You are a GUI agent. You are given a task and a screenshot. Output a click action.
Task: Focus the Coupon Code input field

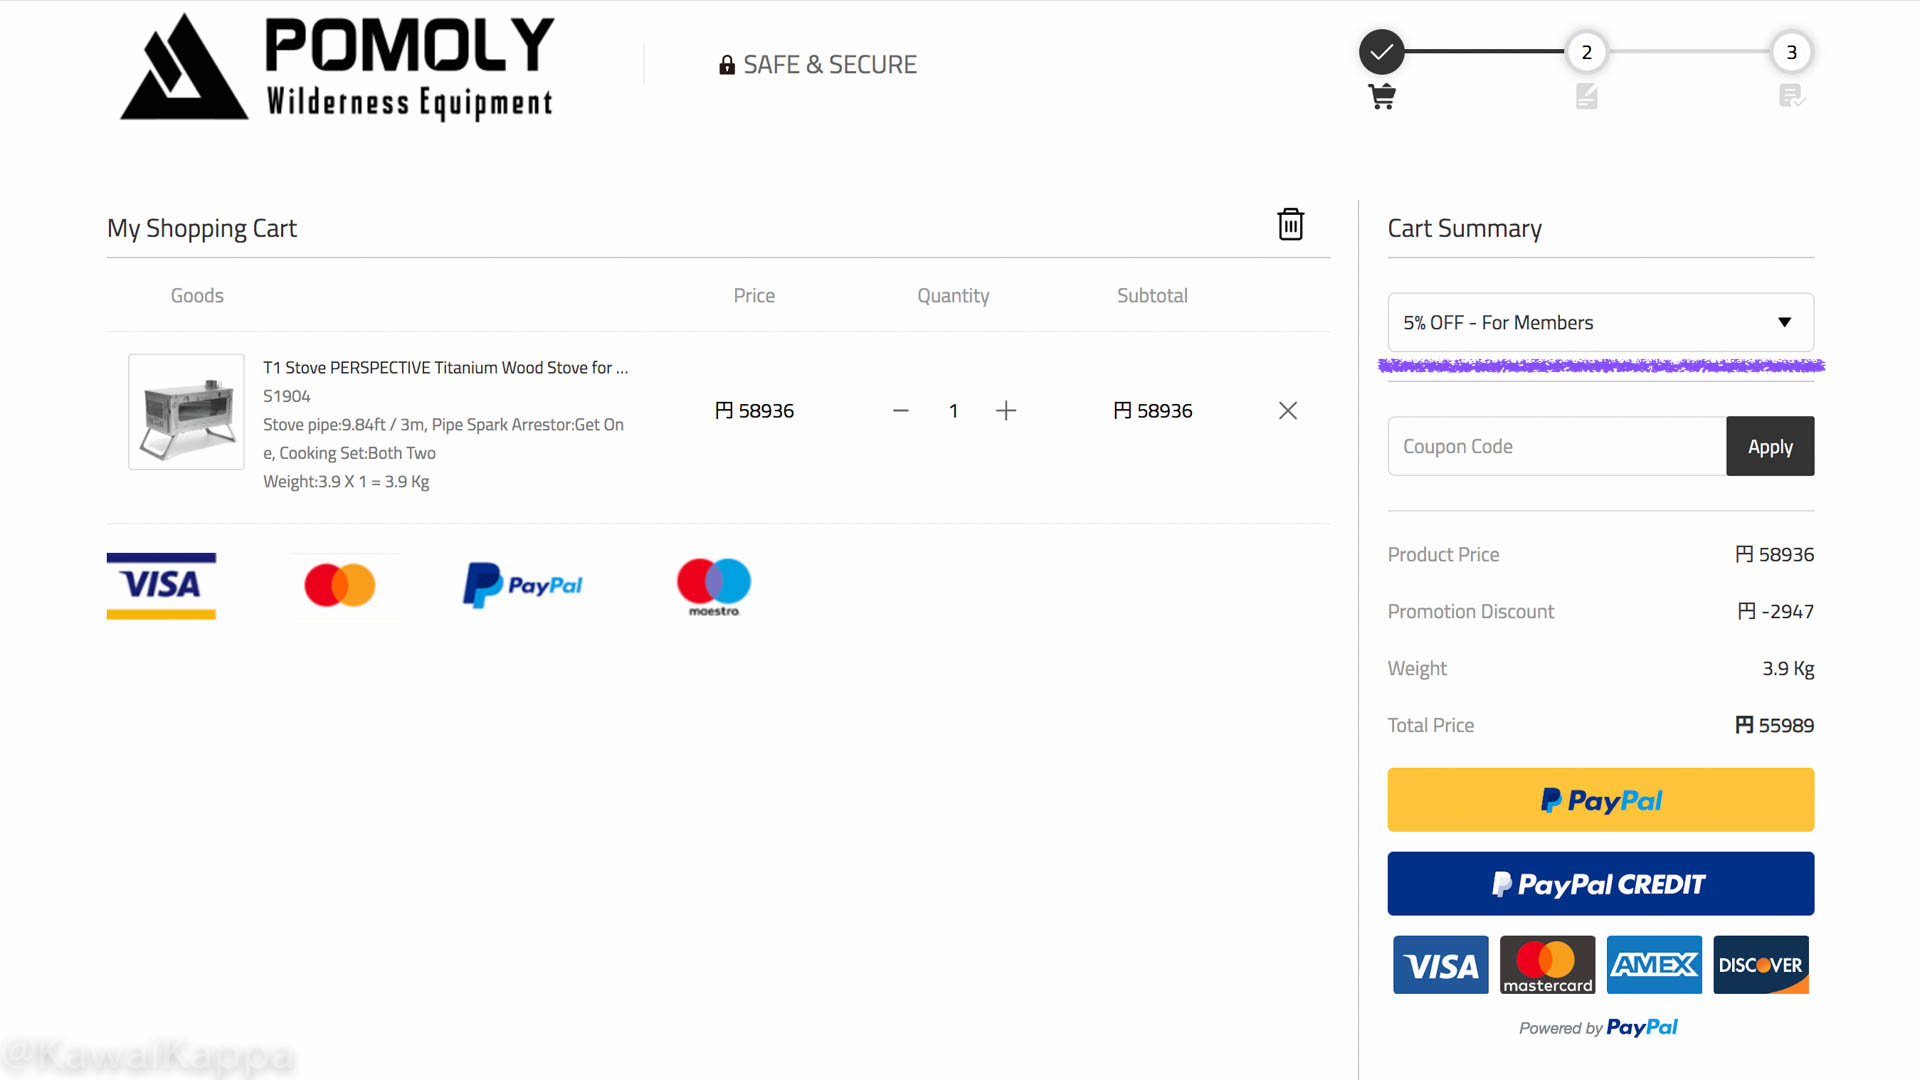tap(1556, 446)
